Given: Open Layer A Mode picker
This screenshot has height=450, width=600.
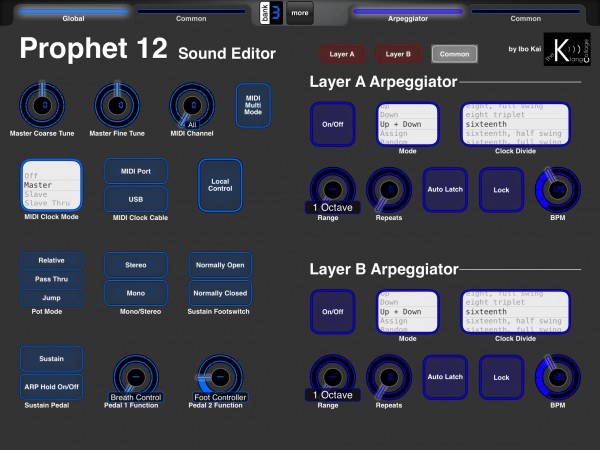Looking at the screenshot, I should [408, 124].
